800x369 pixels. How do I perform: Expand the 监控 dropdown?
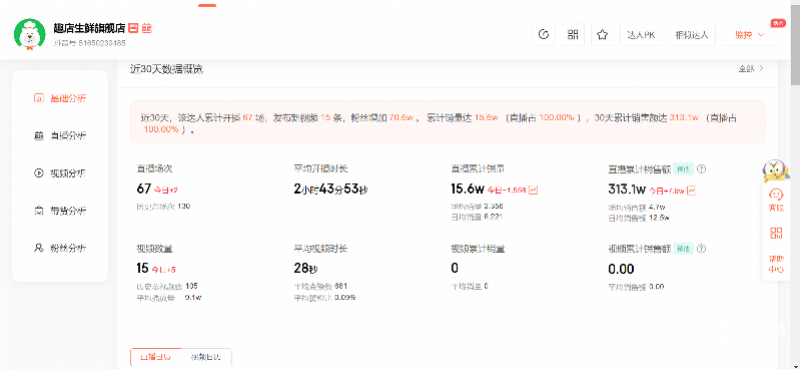pyautogui.click(x=749, y=35)
